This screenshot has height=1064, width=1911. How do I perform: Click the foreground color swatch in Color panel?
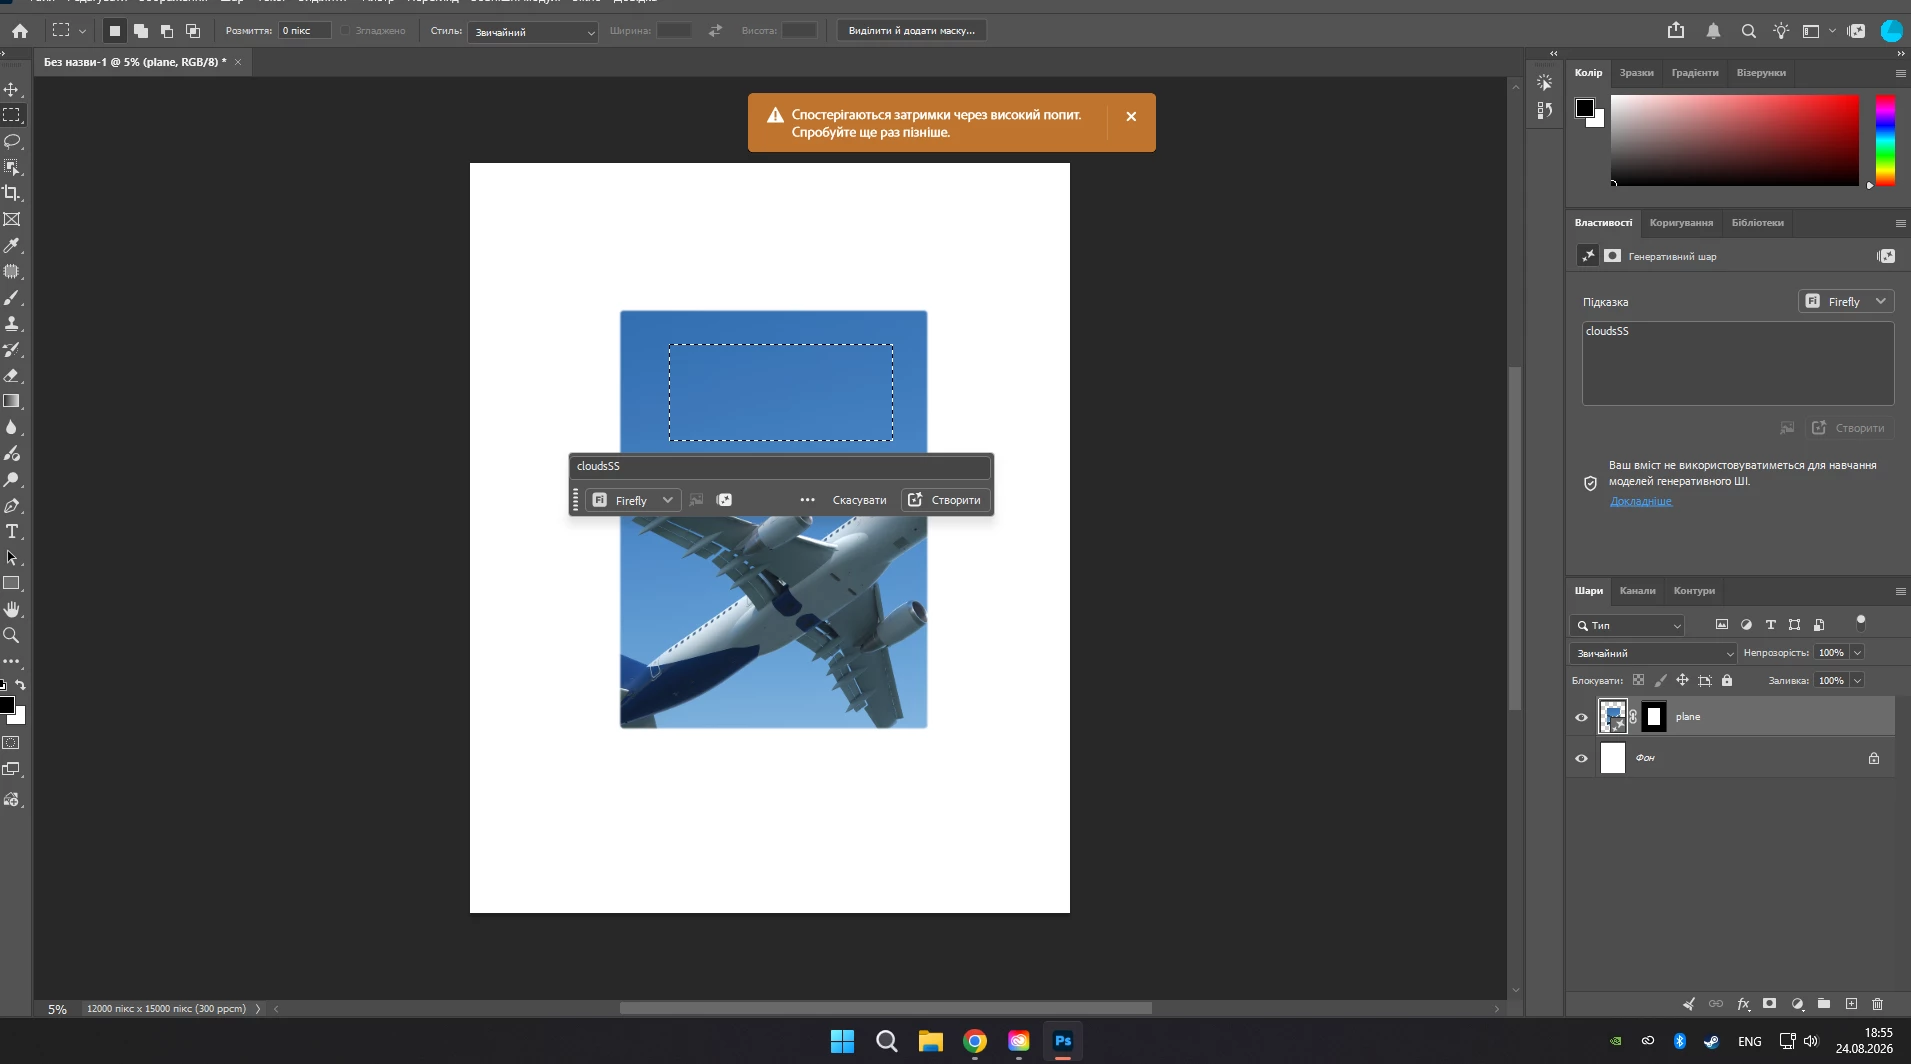tap(1585, 108)
